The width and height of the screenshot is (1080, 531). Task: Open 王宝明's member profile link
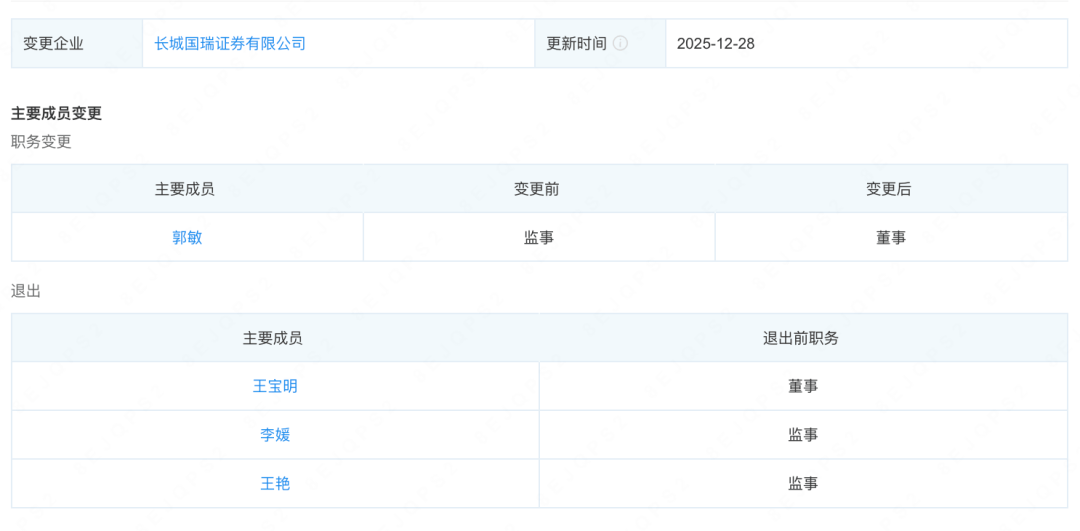click(x=276, y=386)
